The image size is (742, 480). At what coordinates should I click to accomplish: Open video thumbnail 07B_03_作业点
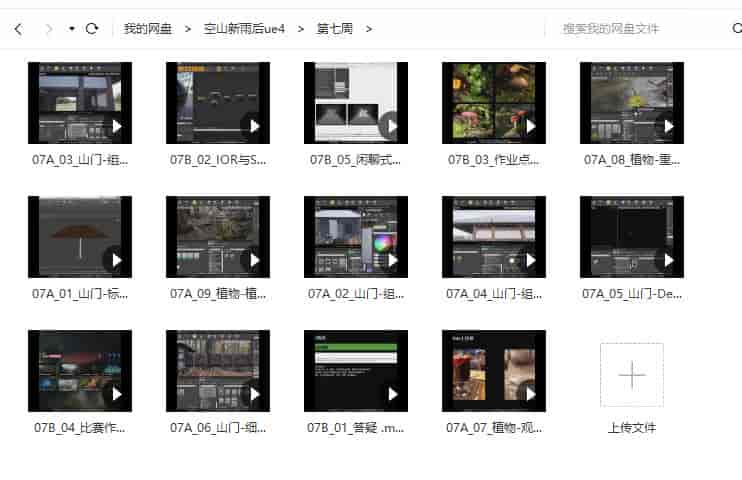(494, 103)
